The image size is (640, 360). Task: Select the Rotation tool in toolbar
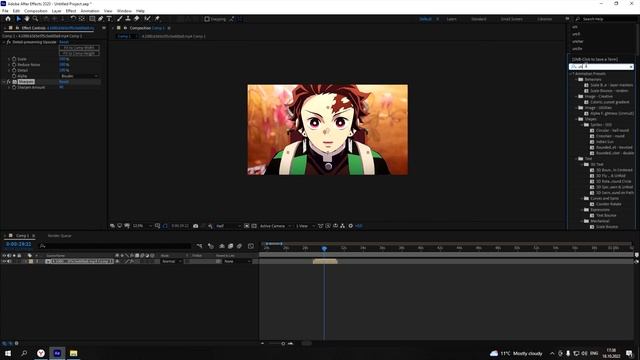coord(73,19)
